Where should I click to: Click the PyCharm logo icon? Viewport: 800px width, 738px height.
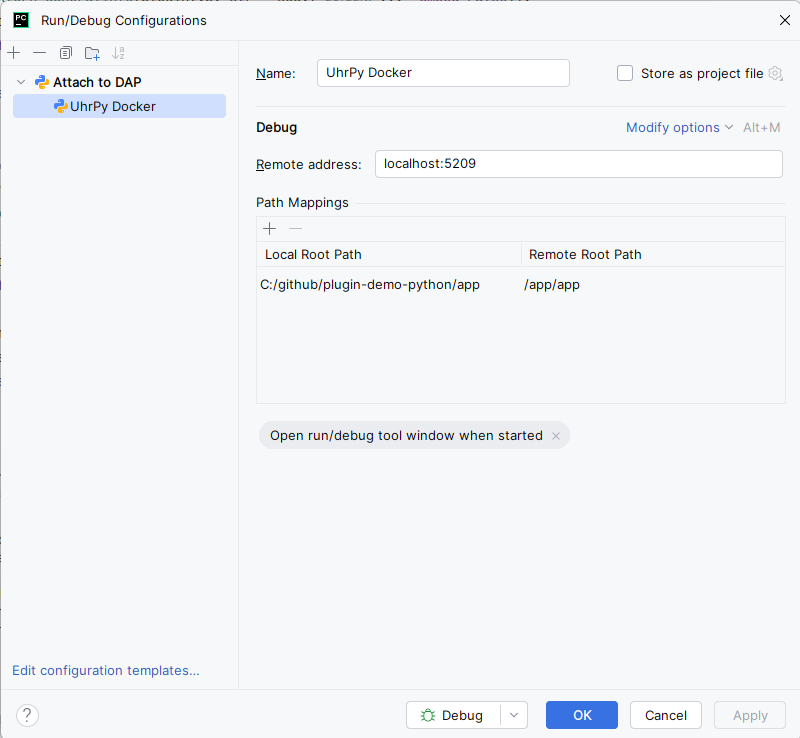pos(21,20)
